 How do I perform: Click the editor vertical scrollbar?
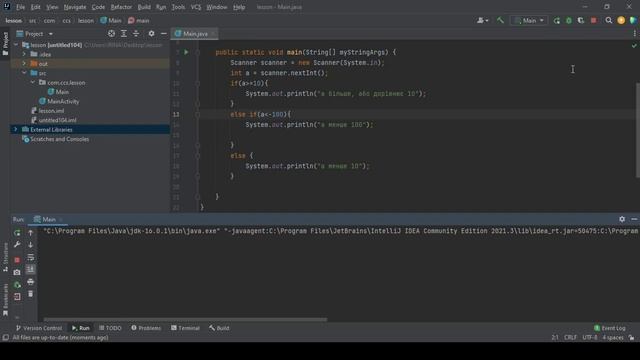(637, 130)
